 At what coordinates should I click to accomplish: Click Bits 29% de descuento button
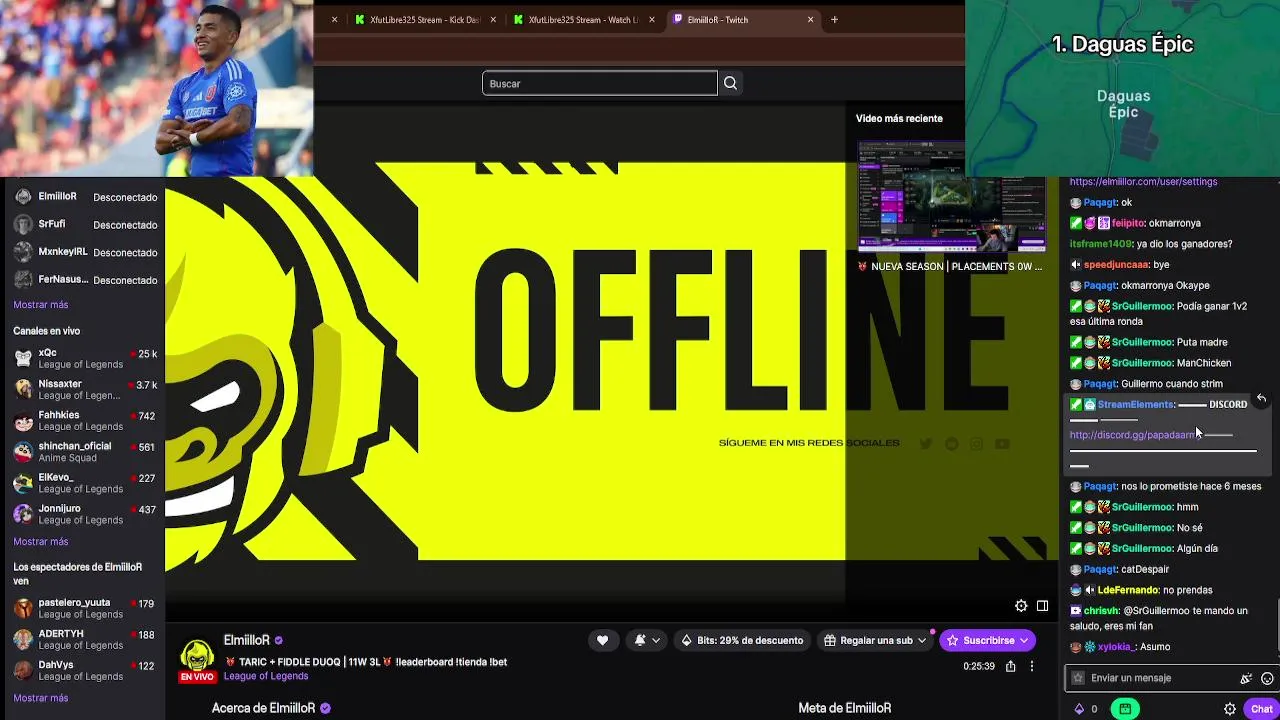click(742, 640)
